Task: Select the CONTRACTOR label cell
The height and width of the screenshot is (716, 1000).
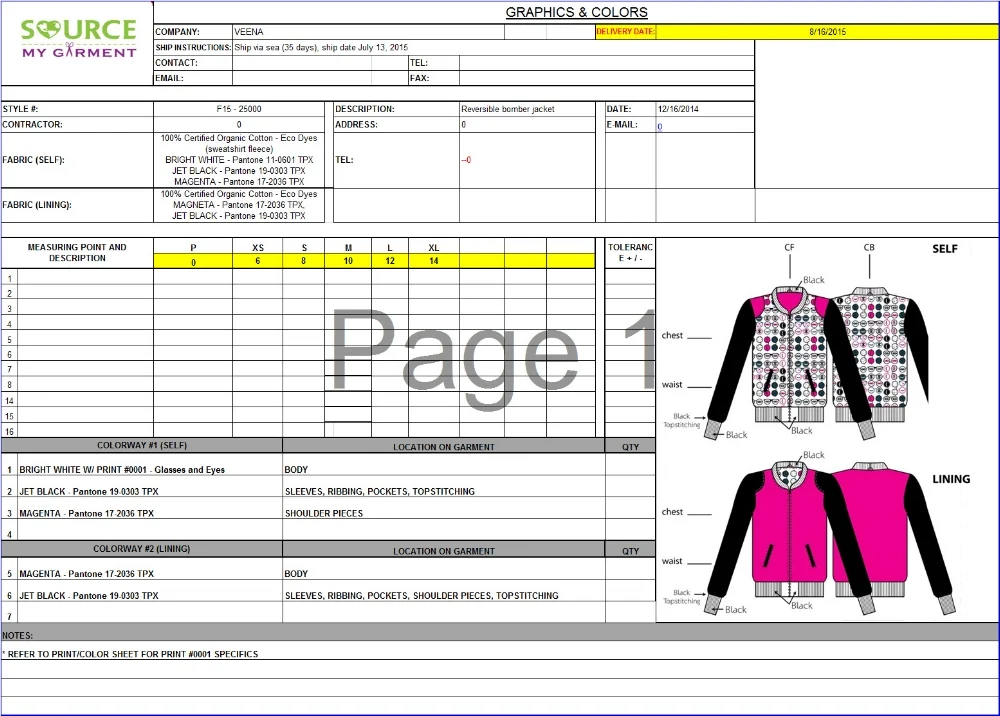Action: click(77, 124)
